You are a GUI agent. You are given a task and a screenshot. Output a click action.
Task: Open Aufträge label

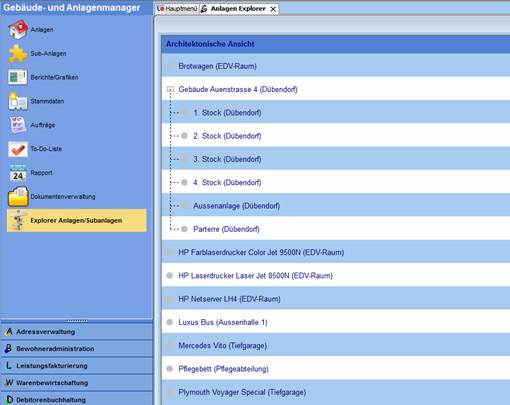43,125
